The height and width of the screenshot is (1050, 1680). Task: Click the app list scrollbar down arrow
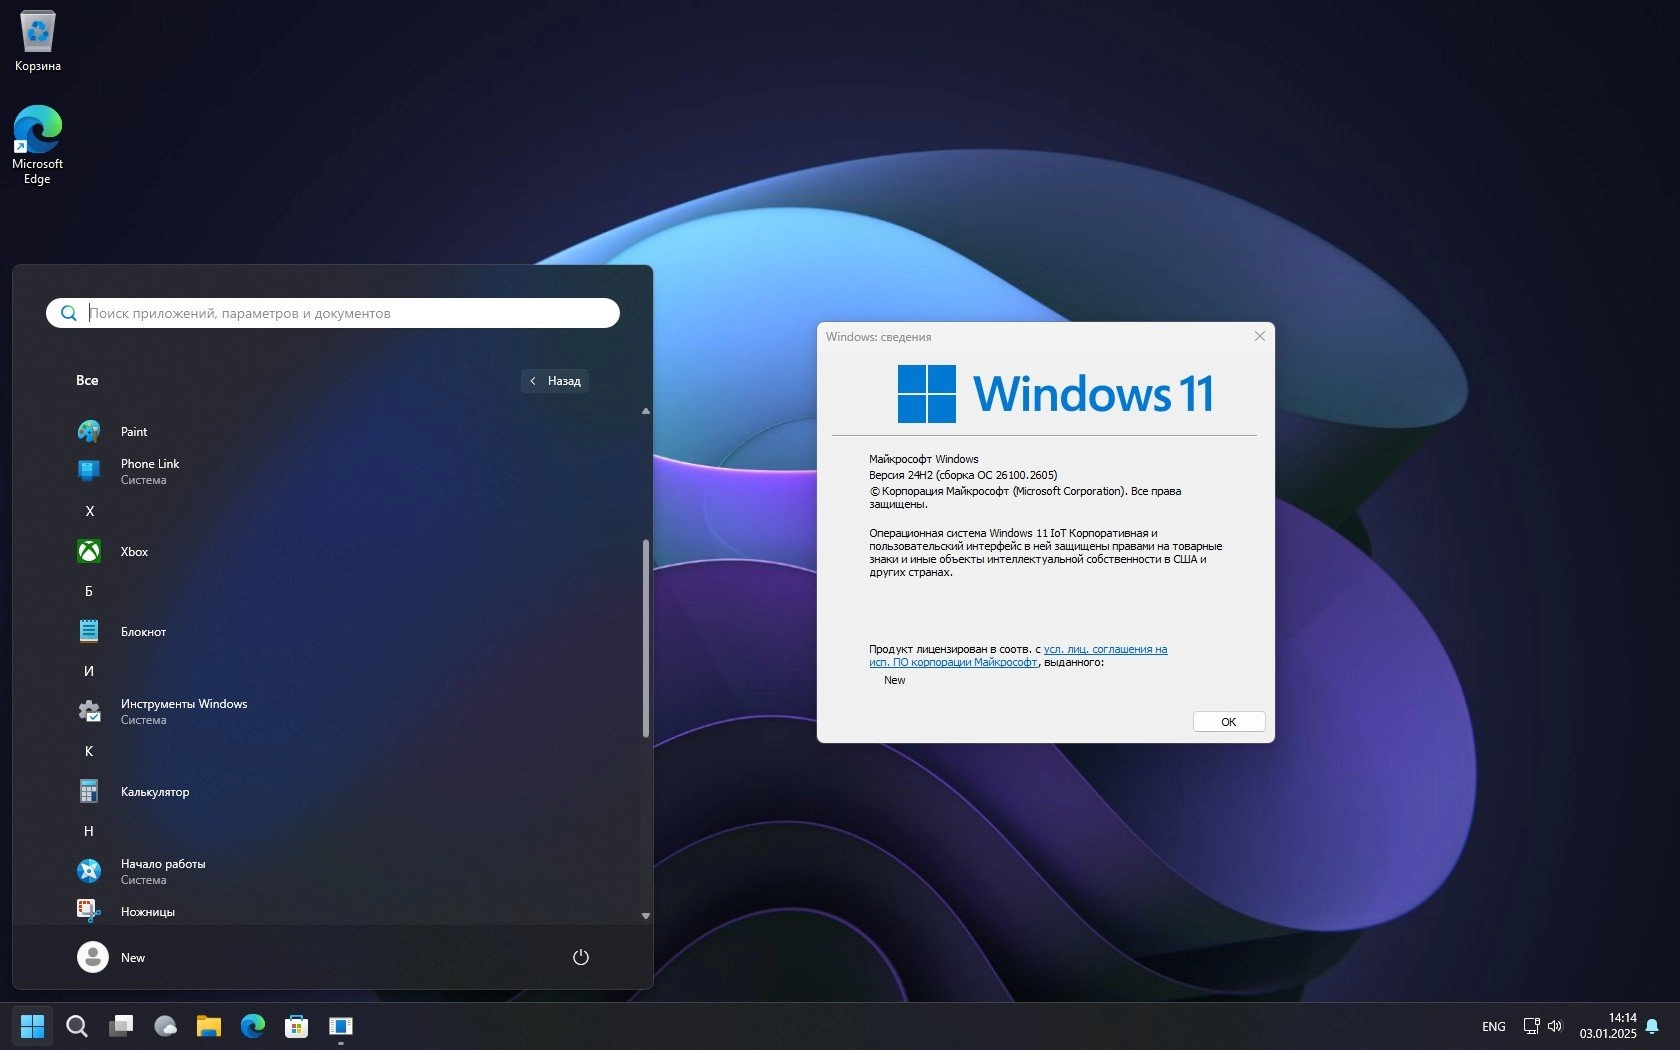click(646, 916)
